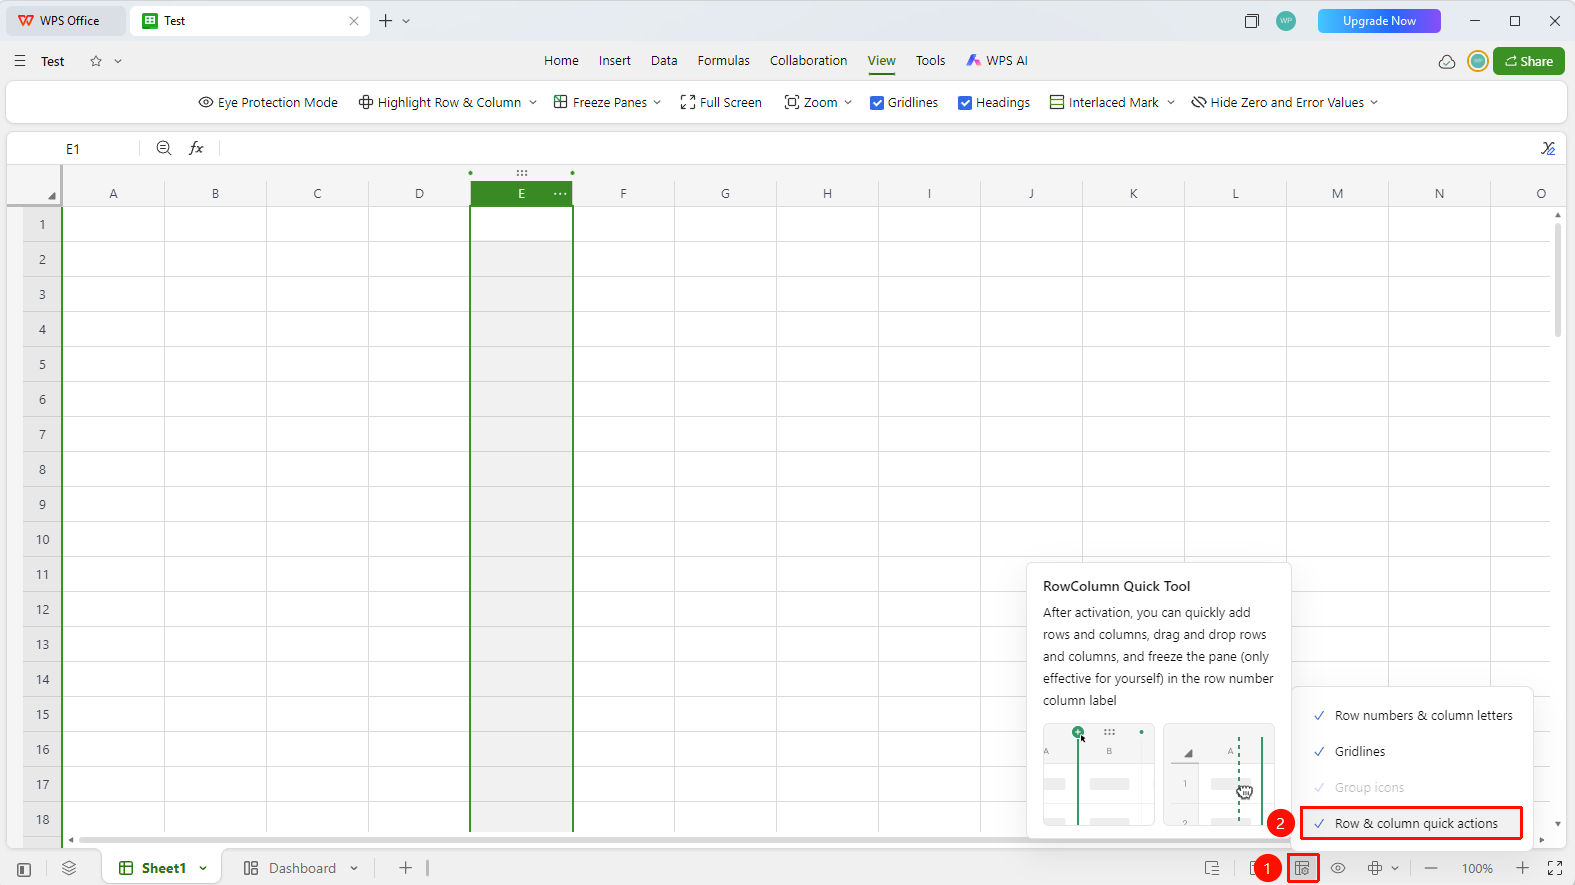Go to the Formulas ribbon tab
1575x885 pixels.
[x=724, y=61]
